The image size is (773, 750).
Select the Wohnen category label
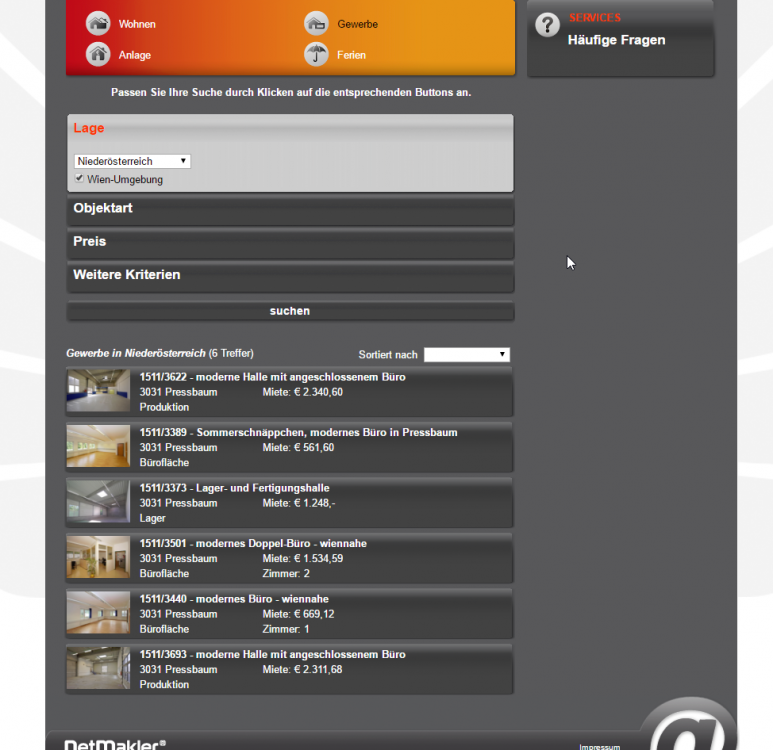137,24
